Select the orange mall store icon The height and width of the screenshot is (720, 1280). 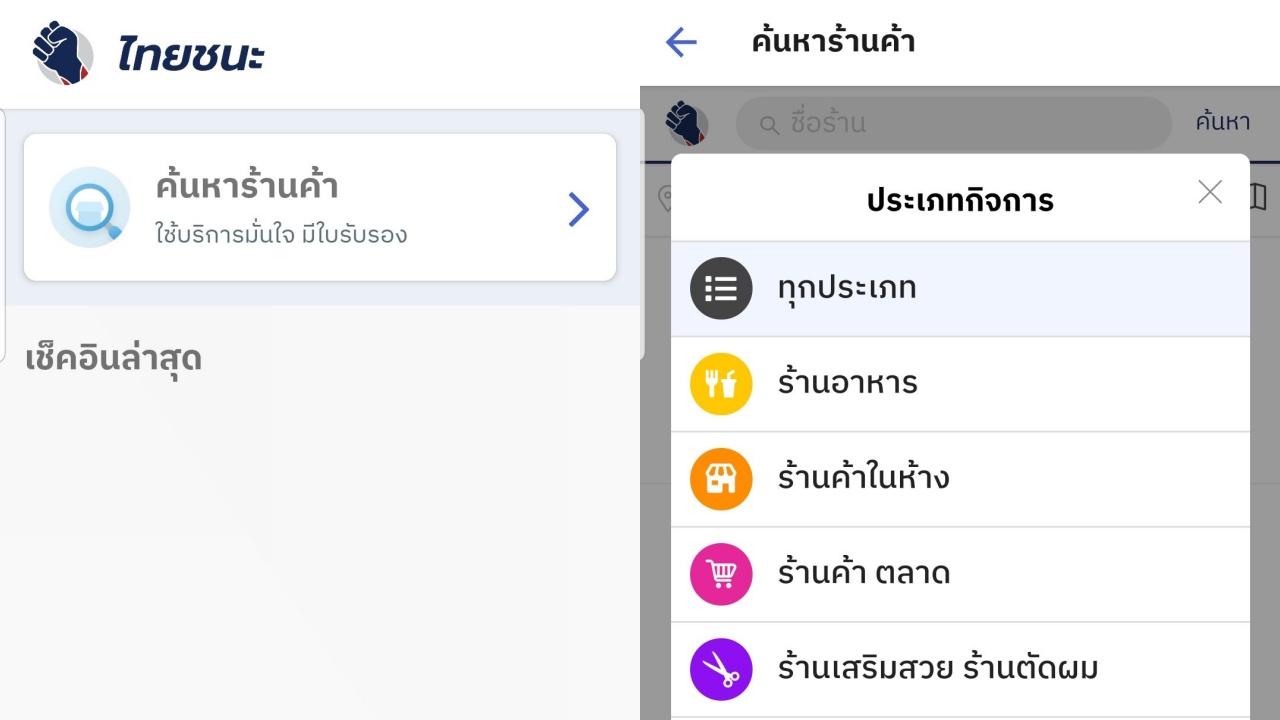coord(721,478)
